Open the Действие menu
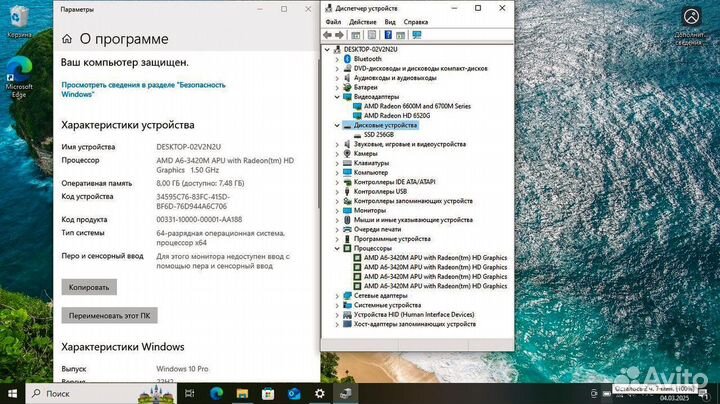This screenshot has height=404, width=720. pyautogui.click(x=362, y=22)
